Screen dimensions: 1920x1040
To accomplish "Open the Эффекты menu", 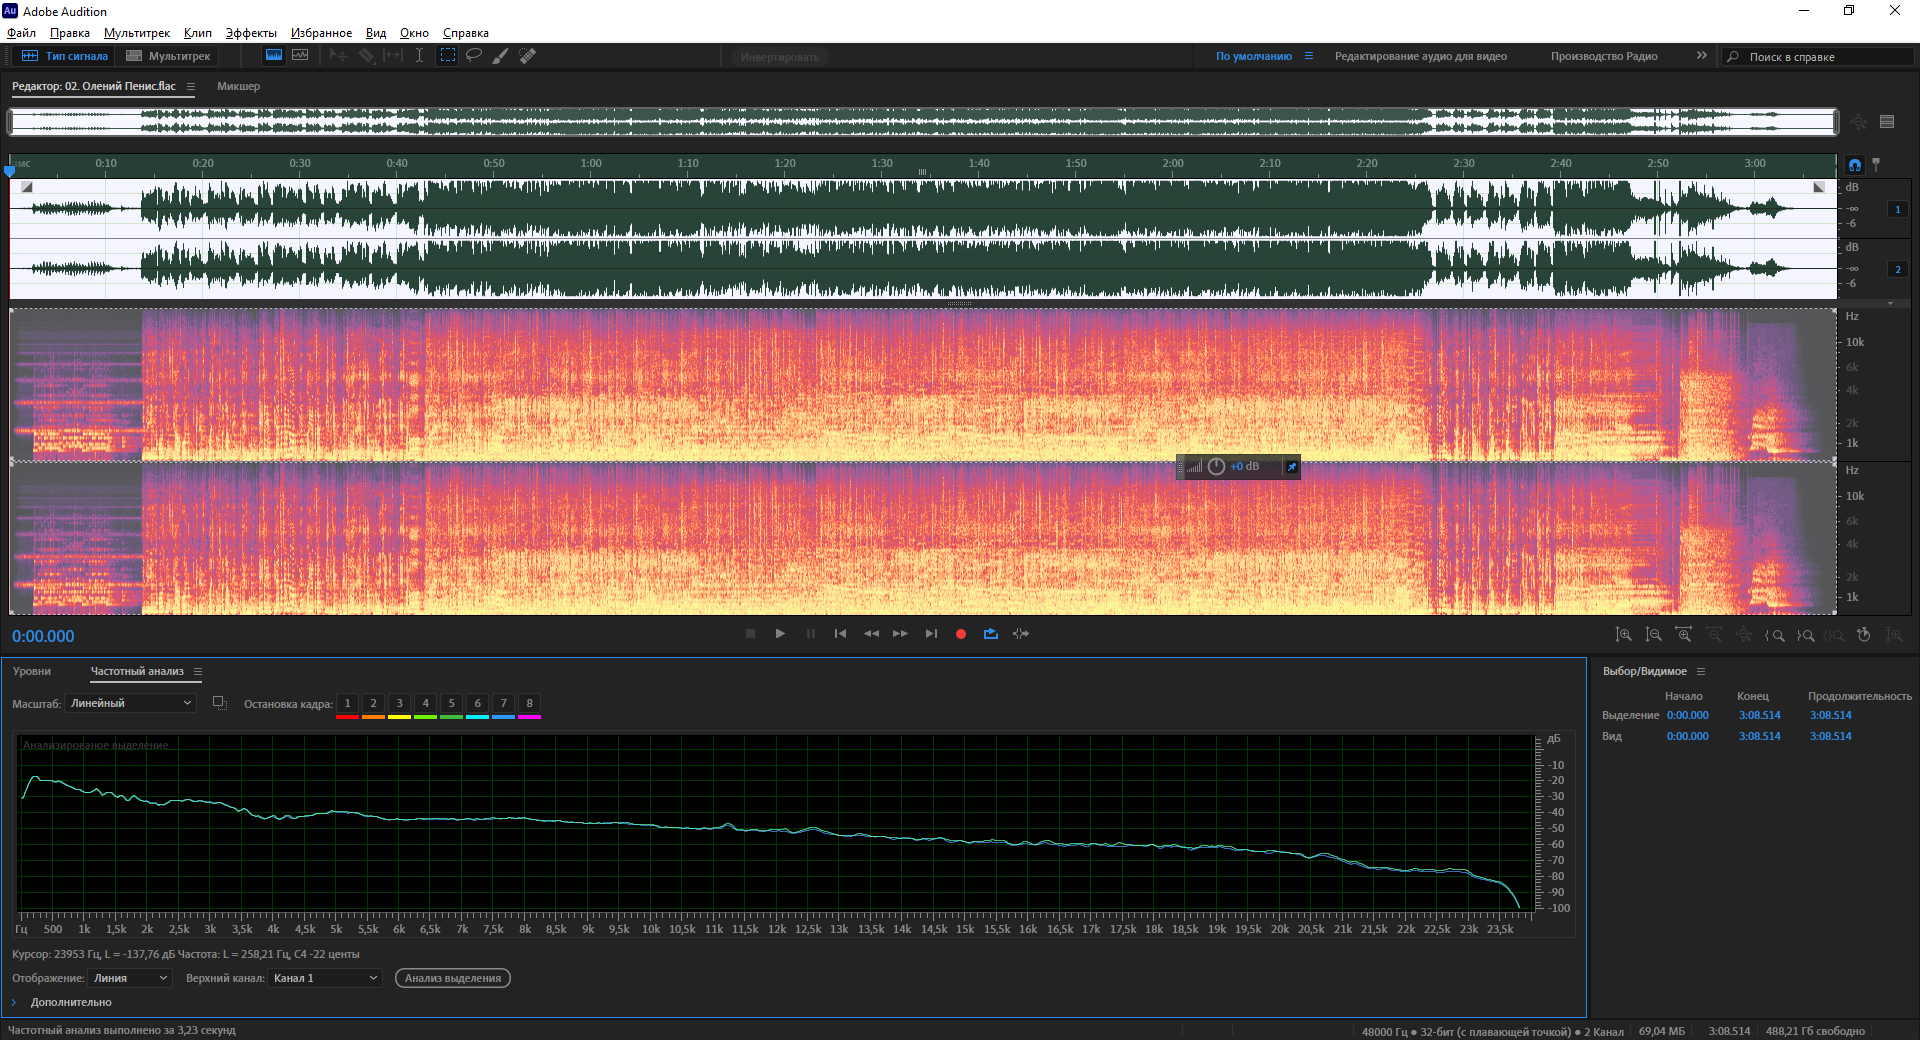I will coord(251,33).
